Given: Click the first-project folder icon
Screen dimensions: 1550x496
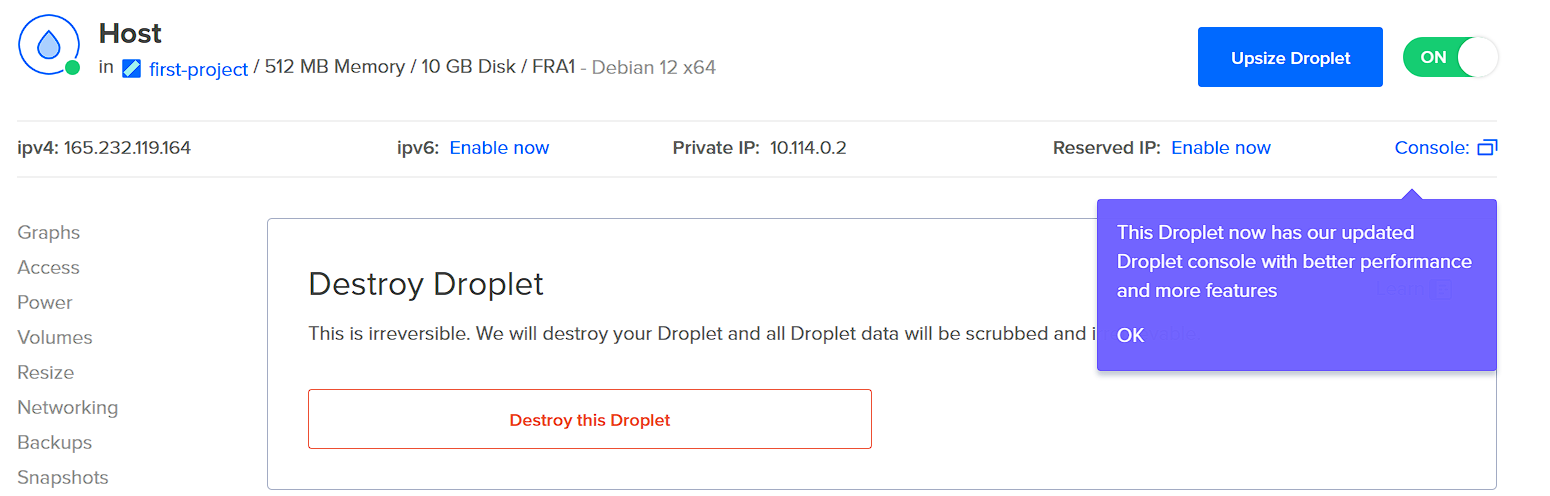Looking at the screenshot, I should [x=131, y=69].
